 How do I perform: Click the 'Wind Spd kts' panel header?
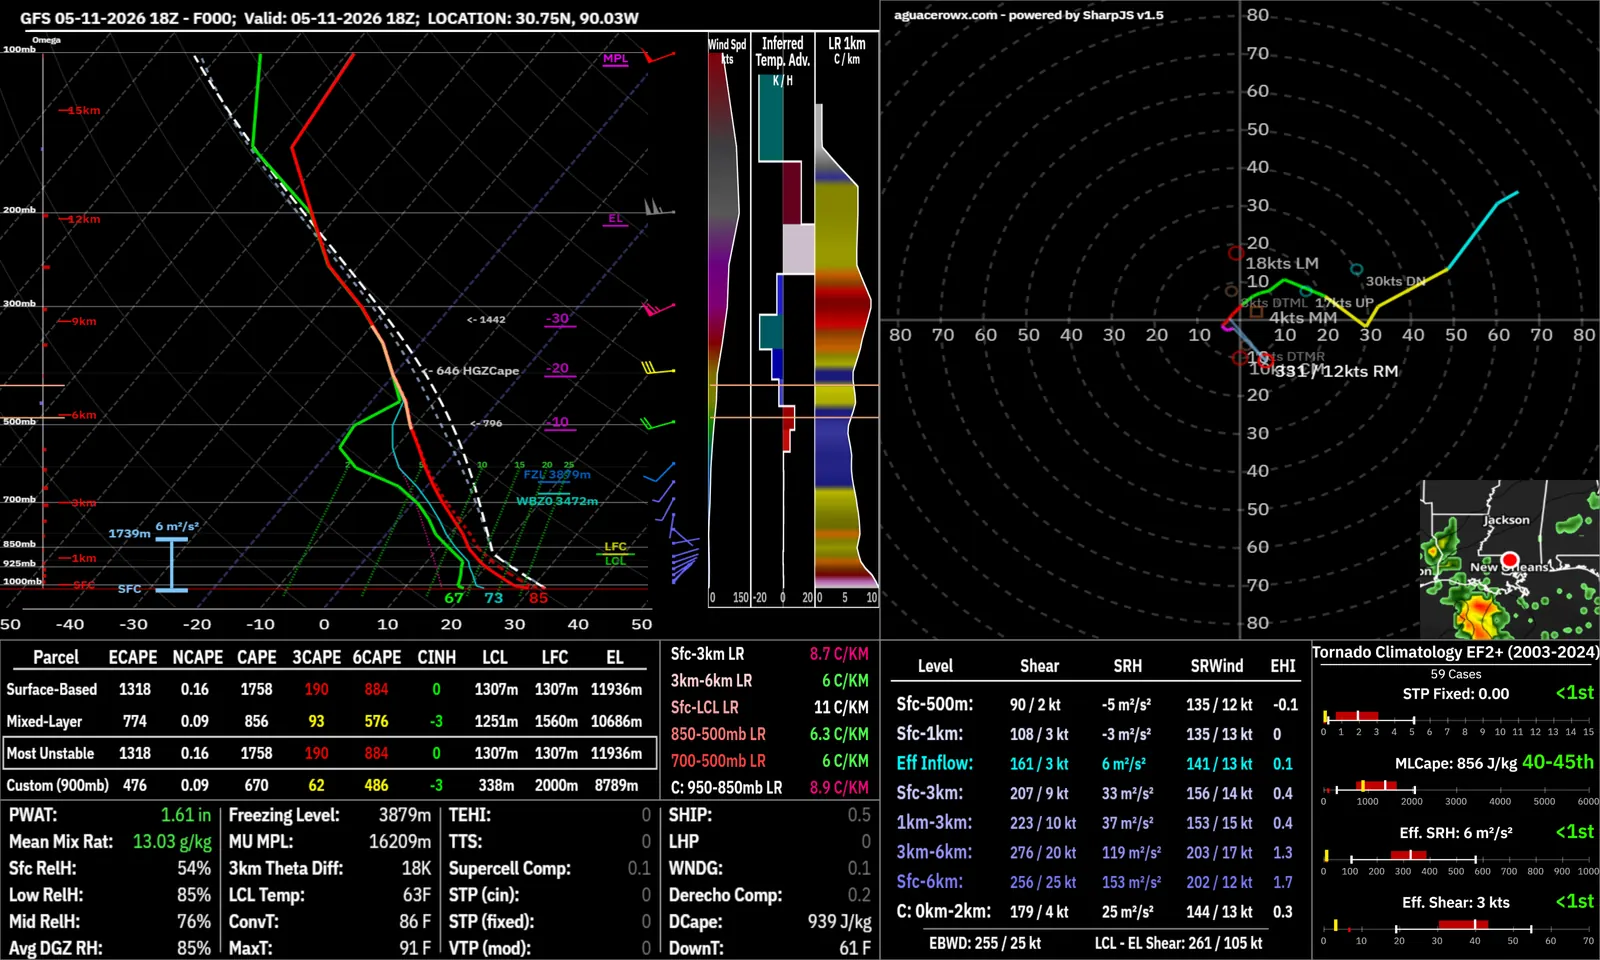(x=727, y=51)
